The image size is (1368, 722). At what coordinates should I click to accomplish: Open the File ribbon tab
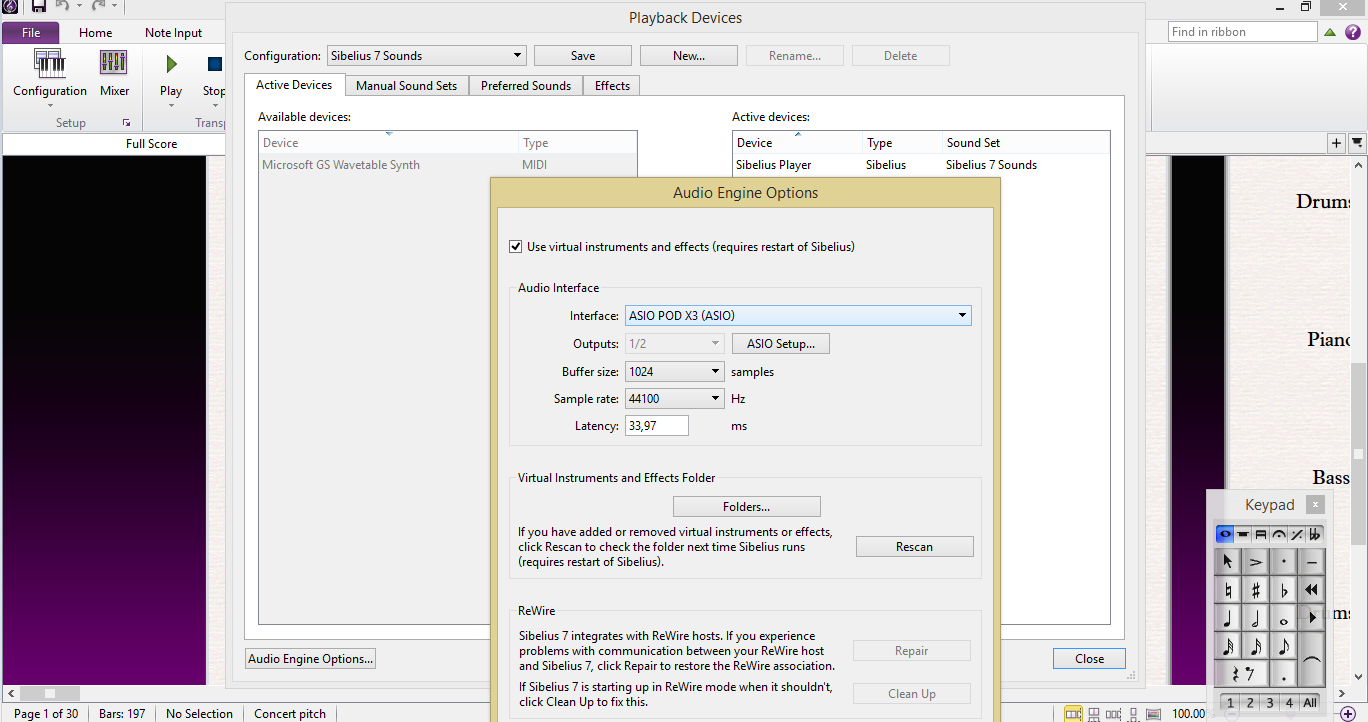click(31, 32)
